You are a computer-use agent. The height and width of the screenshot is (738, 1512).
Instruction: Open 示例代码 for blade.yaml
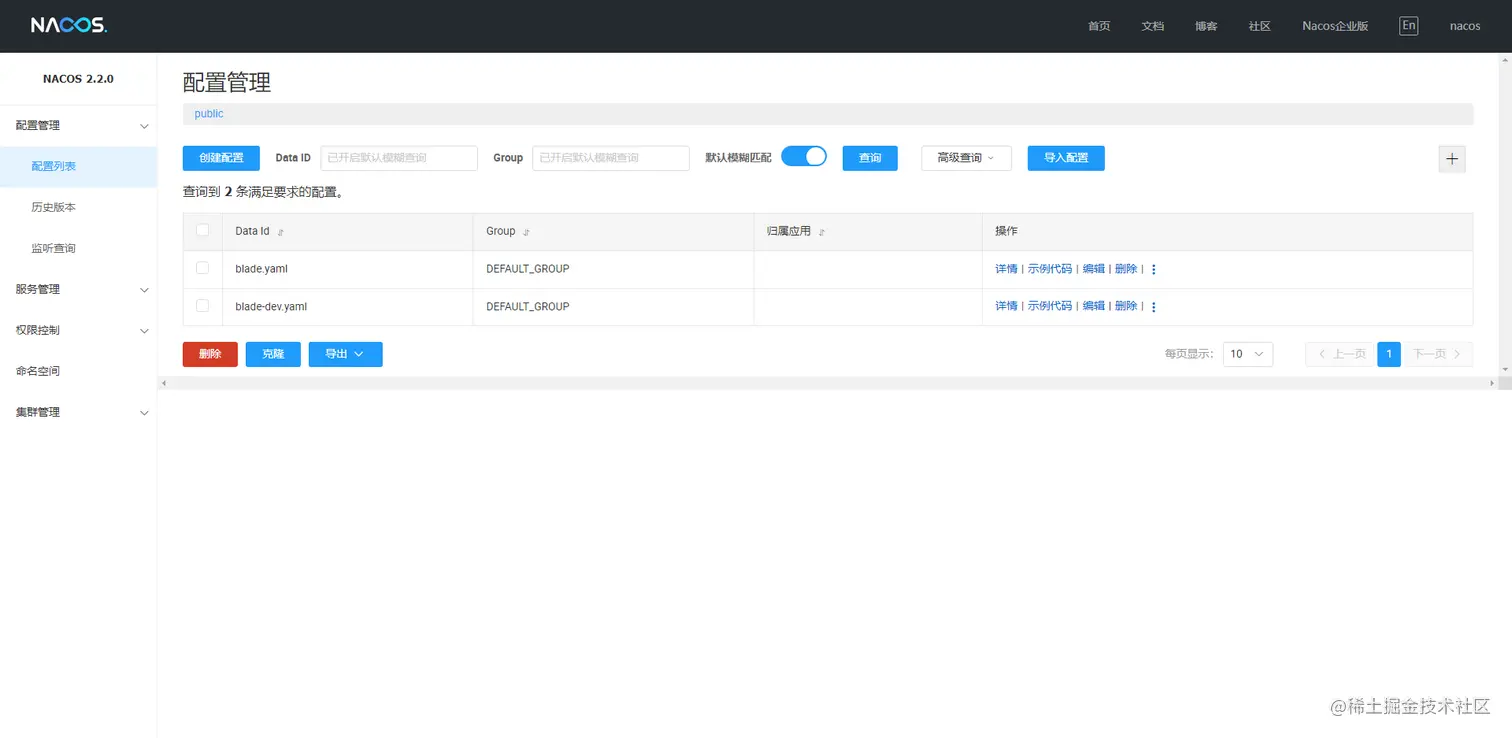coord(1050,269)
